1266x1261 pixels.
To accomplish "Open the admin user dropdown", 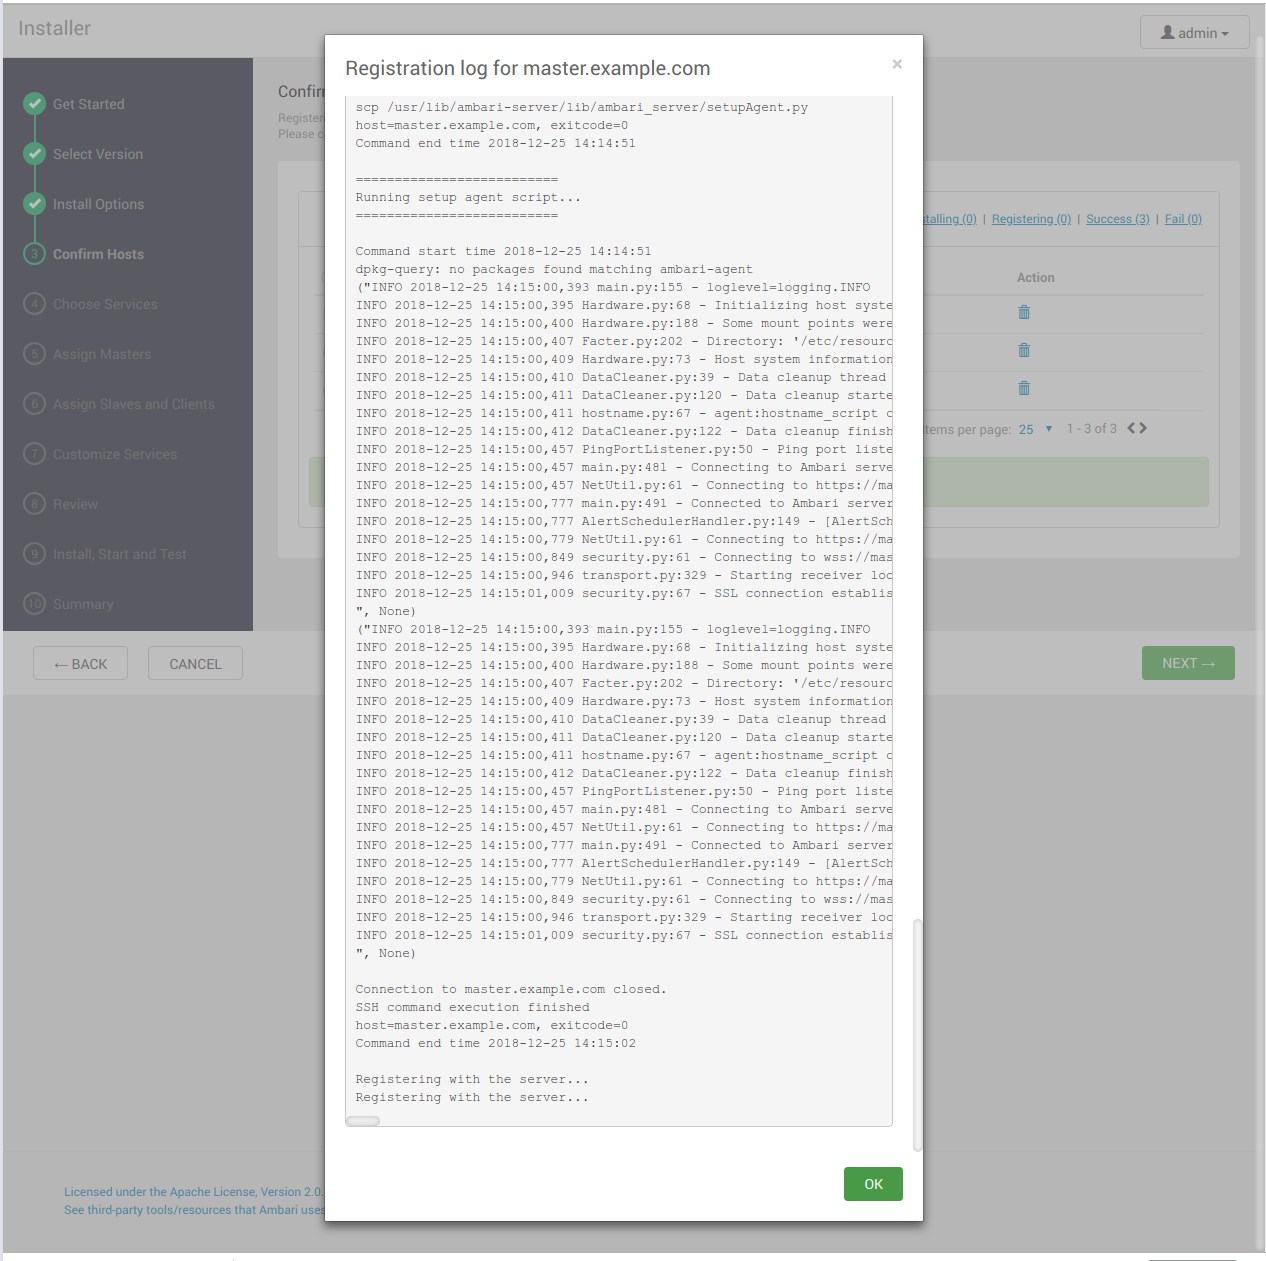I will 1195,32.
